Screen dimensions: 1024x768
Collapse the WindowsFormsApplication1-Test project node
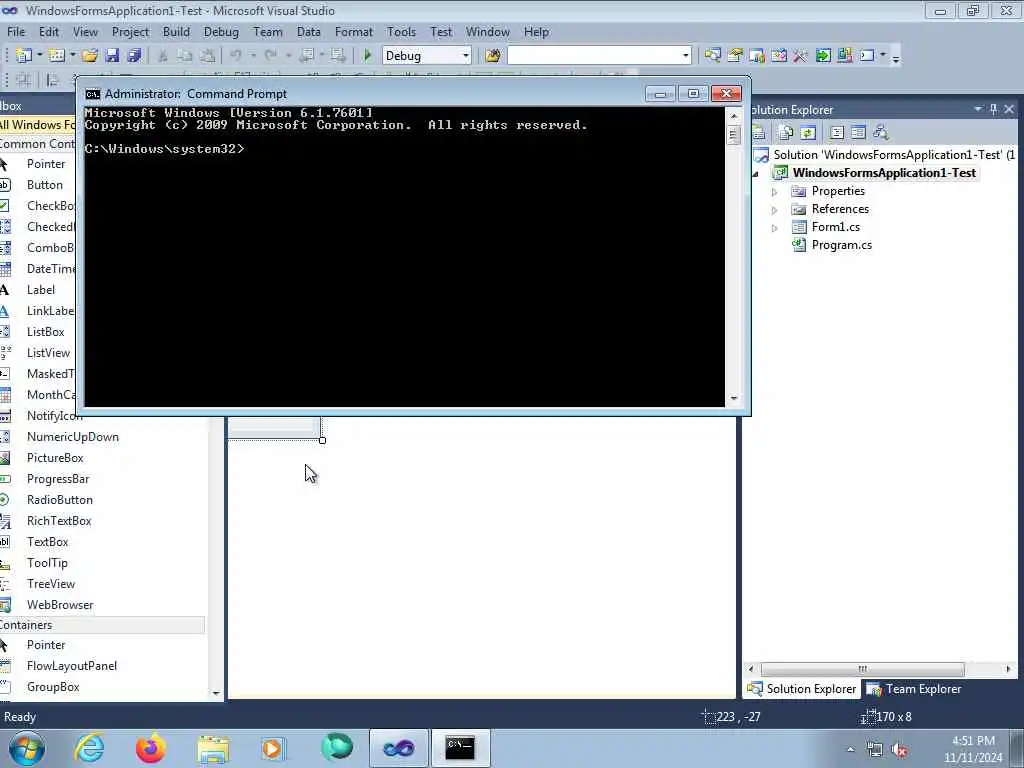click(x=756, y=174)
